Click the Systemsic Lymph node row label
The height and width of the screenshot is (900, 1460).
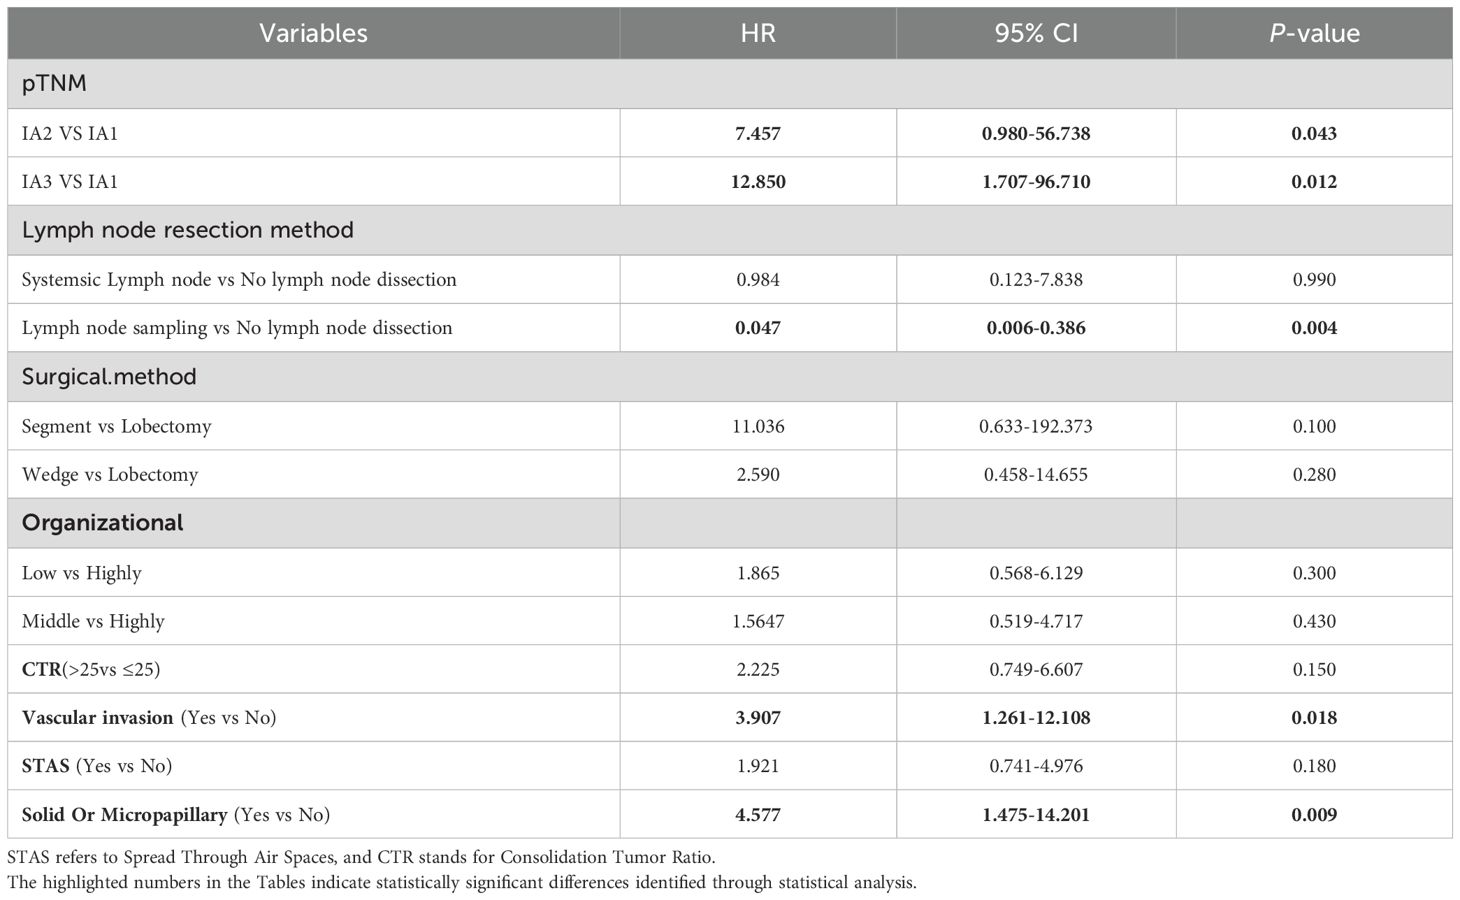(239, 280)
